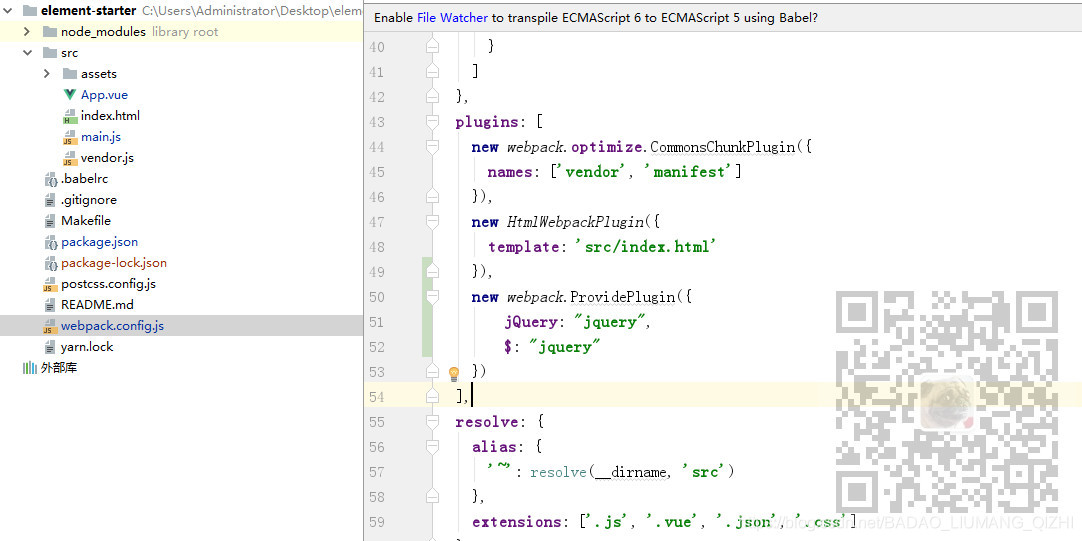Open main.js in the project tree
This screenshot has width=1082, height=541.
pyautogui.click(x=101, y=137)
